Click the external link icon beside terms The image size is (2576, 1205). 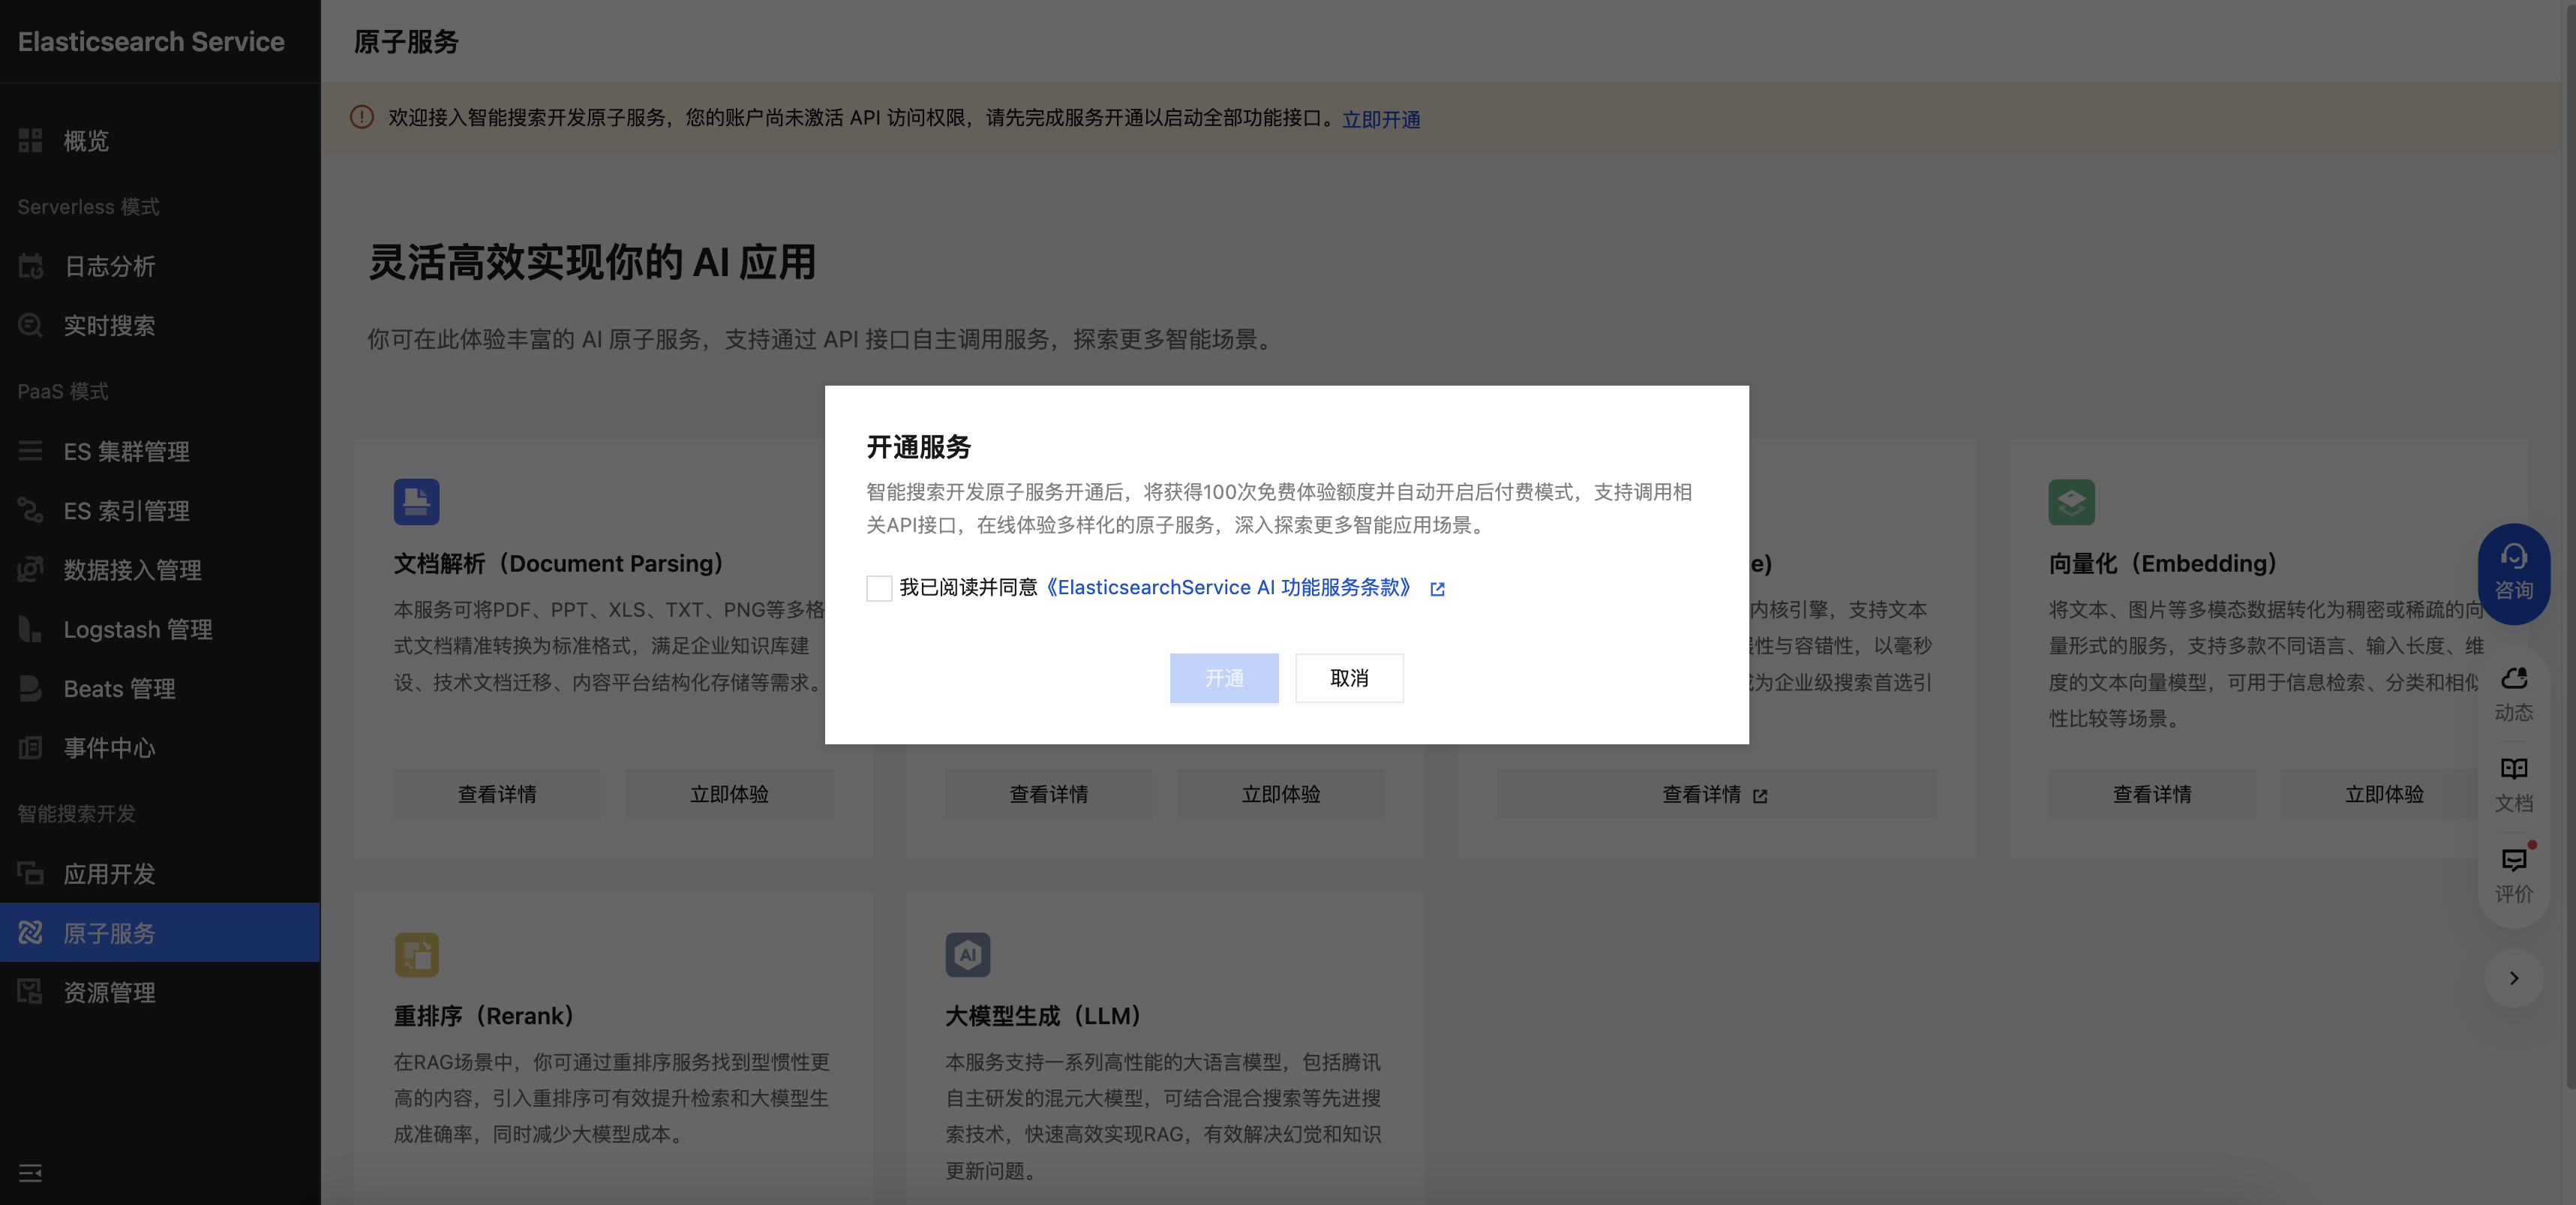point(1437,589)
